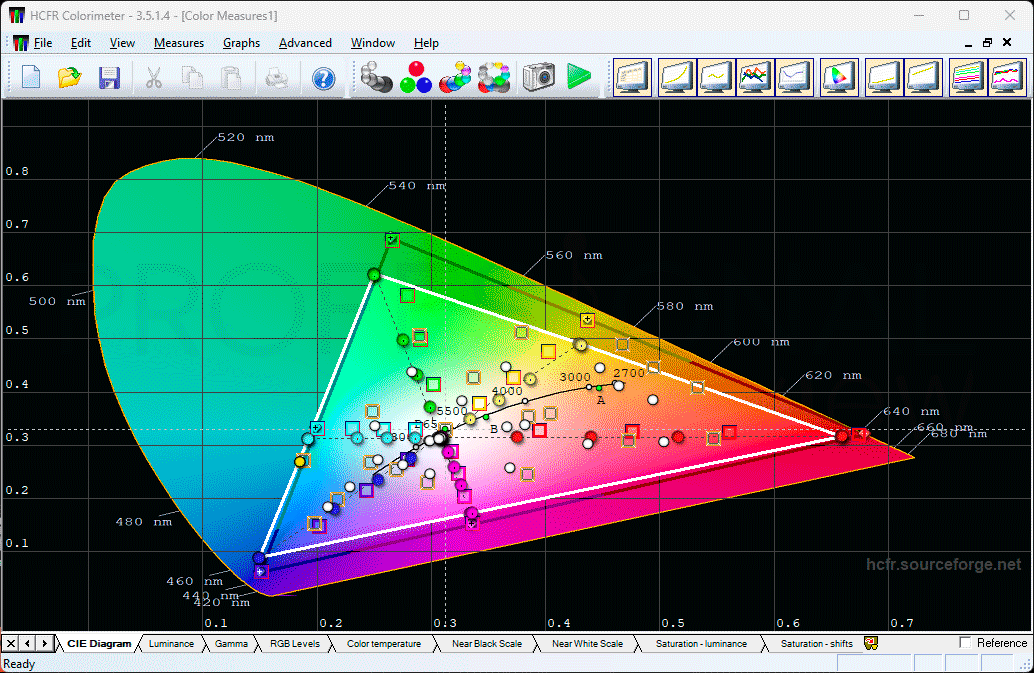This screenshot has height=673, width=1034.
Task: Click small icon after Saturation - shifts tab
Action: pyautogui.click(x=870, y=643)
